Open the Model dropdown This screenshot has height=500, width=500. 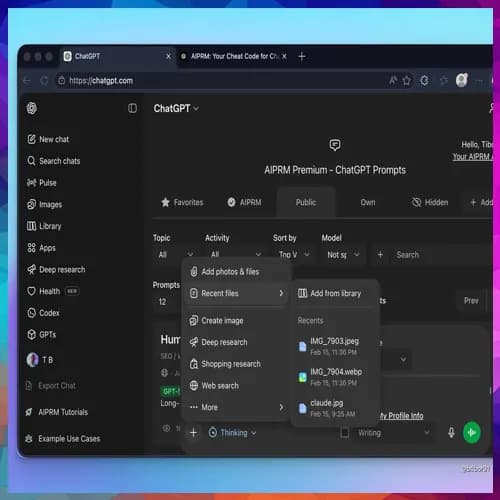tap(343, 255)
